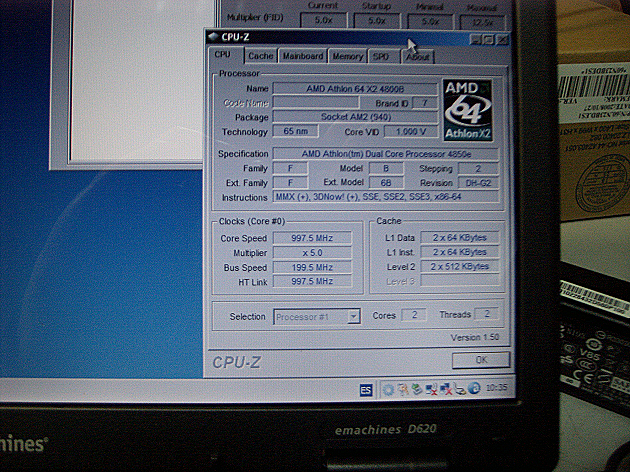Open the Mainboard tab
The height and width of the screenshot is (472, 630).
[303, 56]
